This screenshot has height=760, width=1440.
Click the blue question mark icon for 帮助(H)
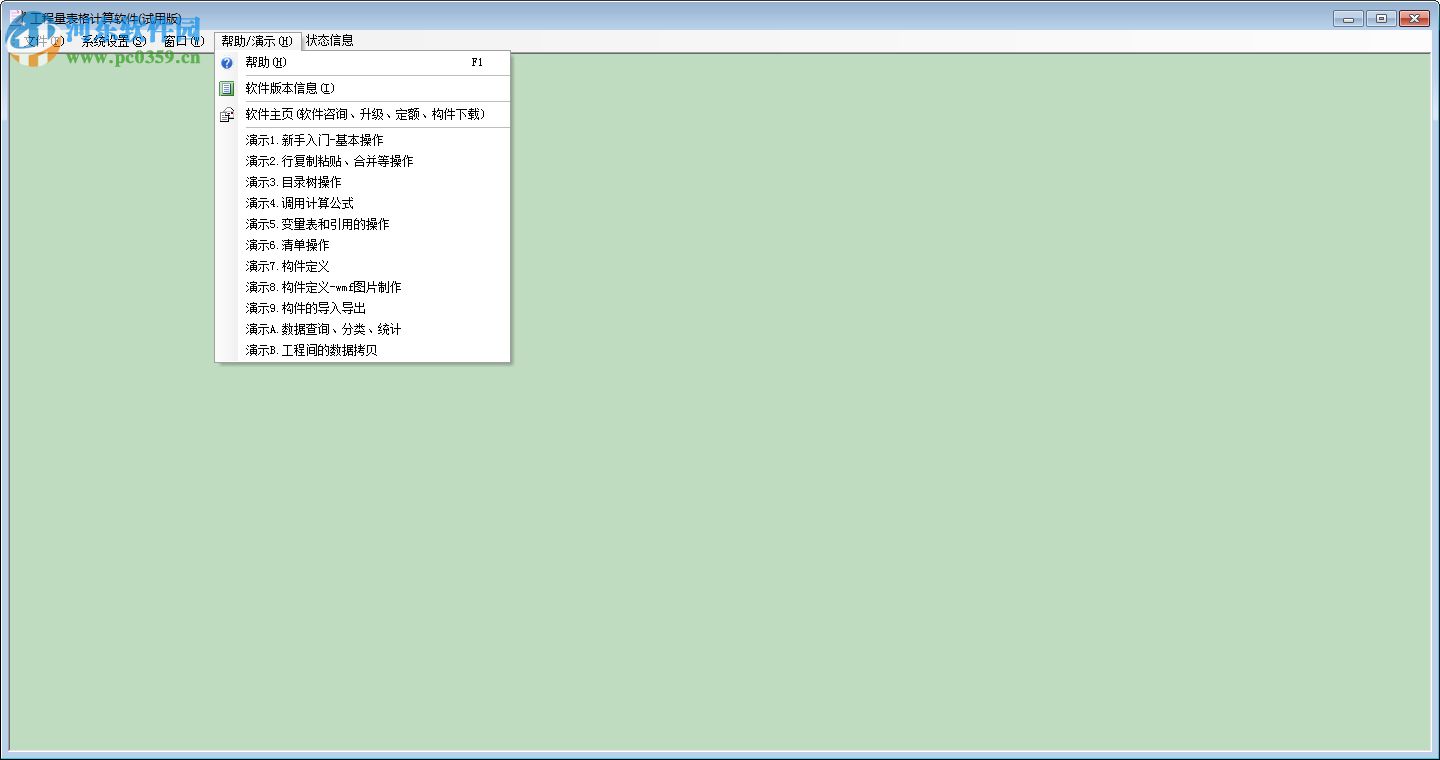click(x=227, y=63)
